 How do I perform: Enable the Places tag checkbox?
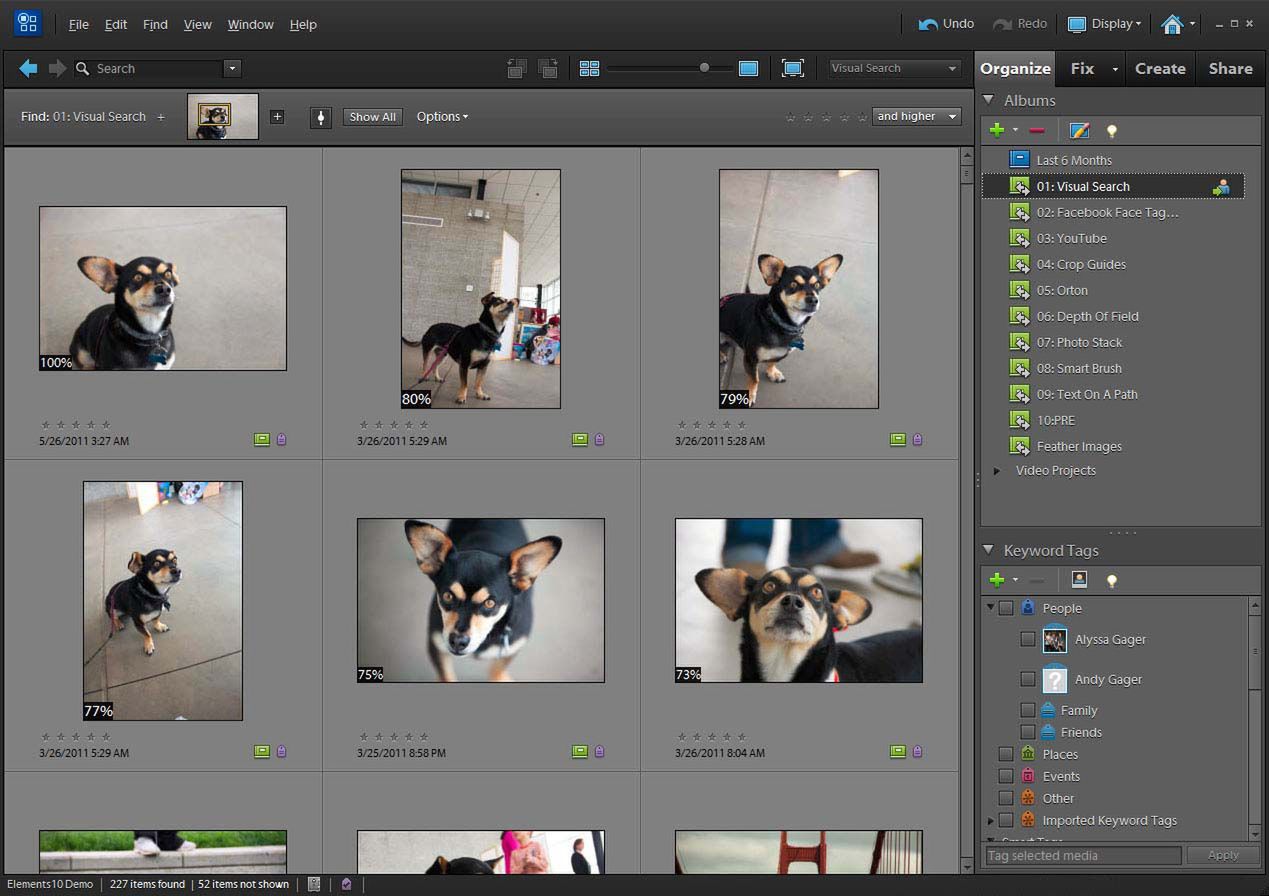[1007, 754]
